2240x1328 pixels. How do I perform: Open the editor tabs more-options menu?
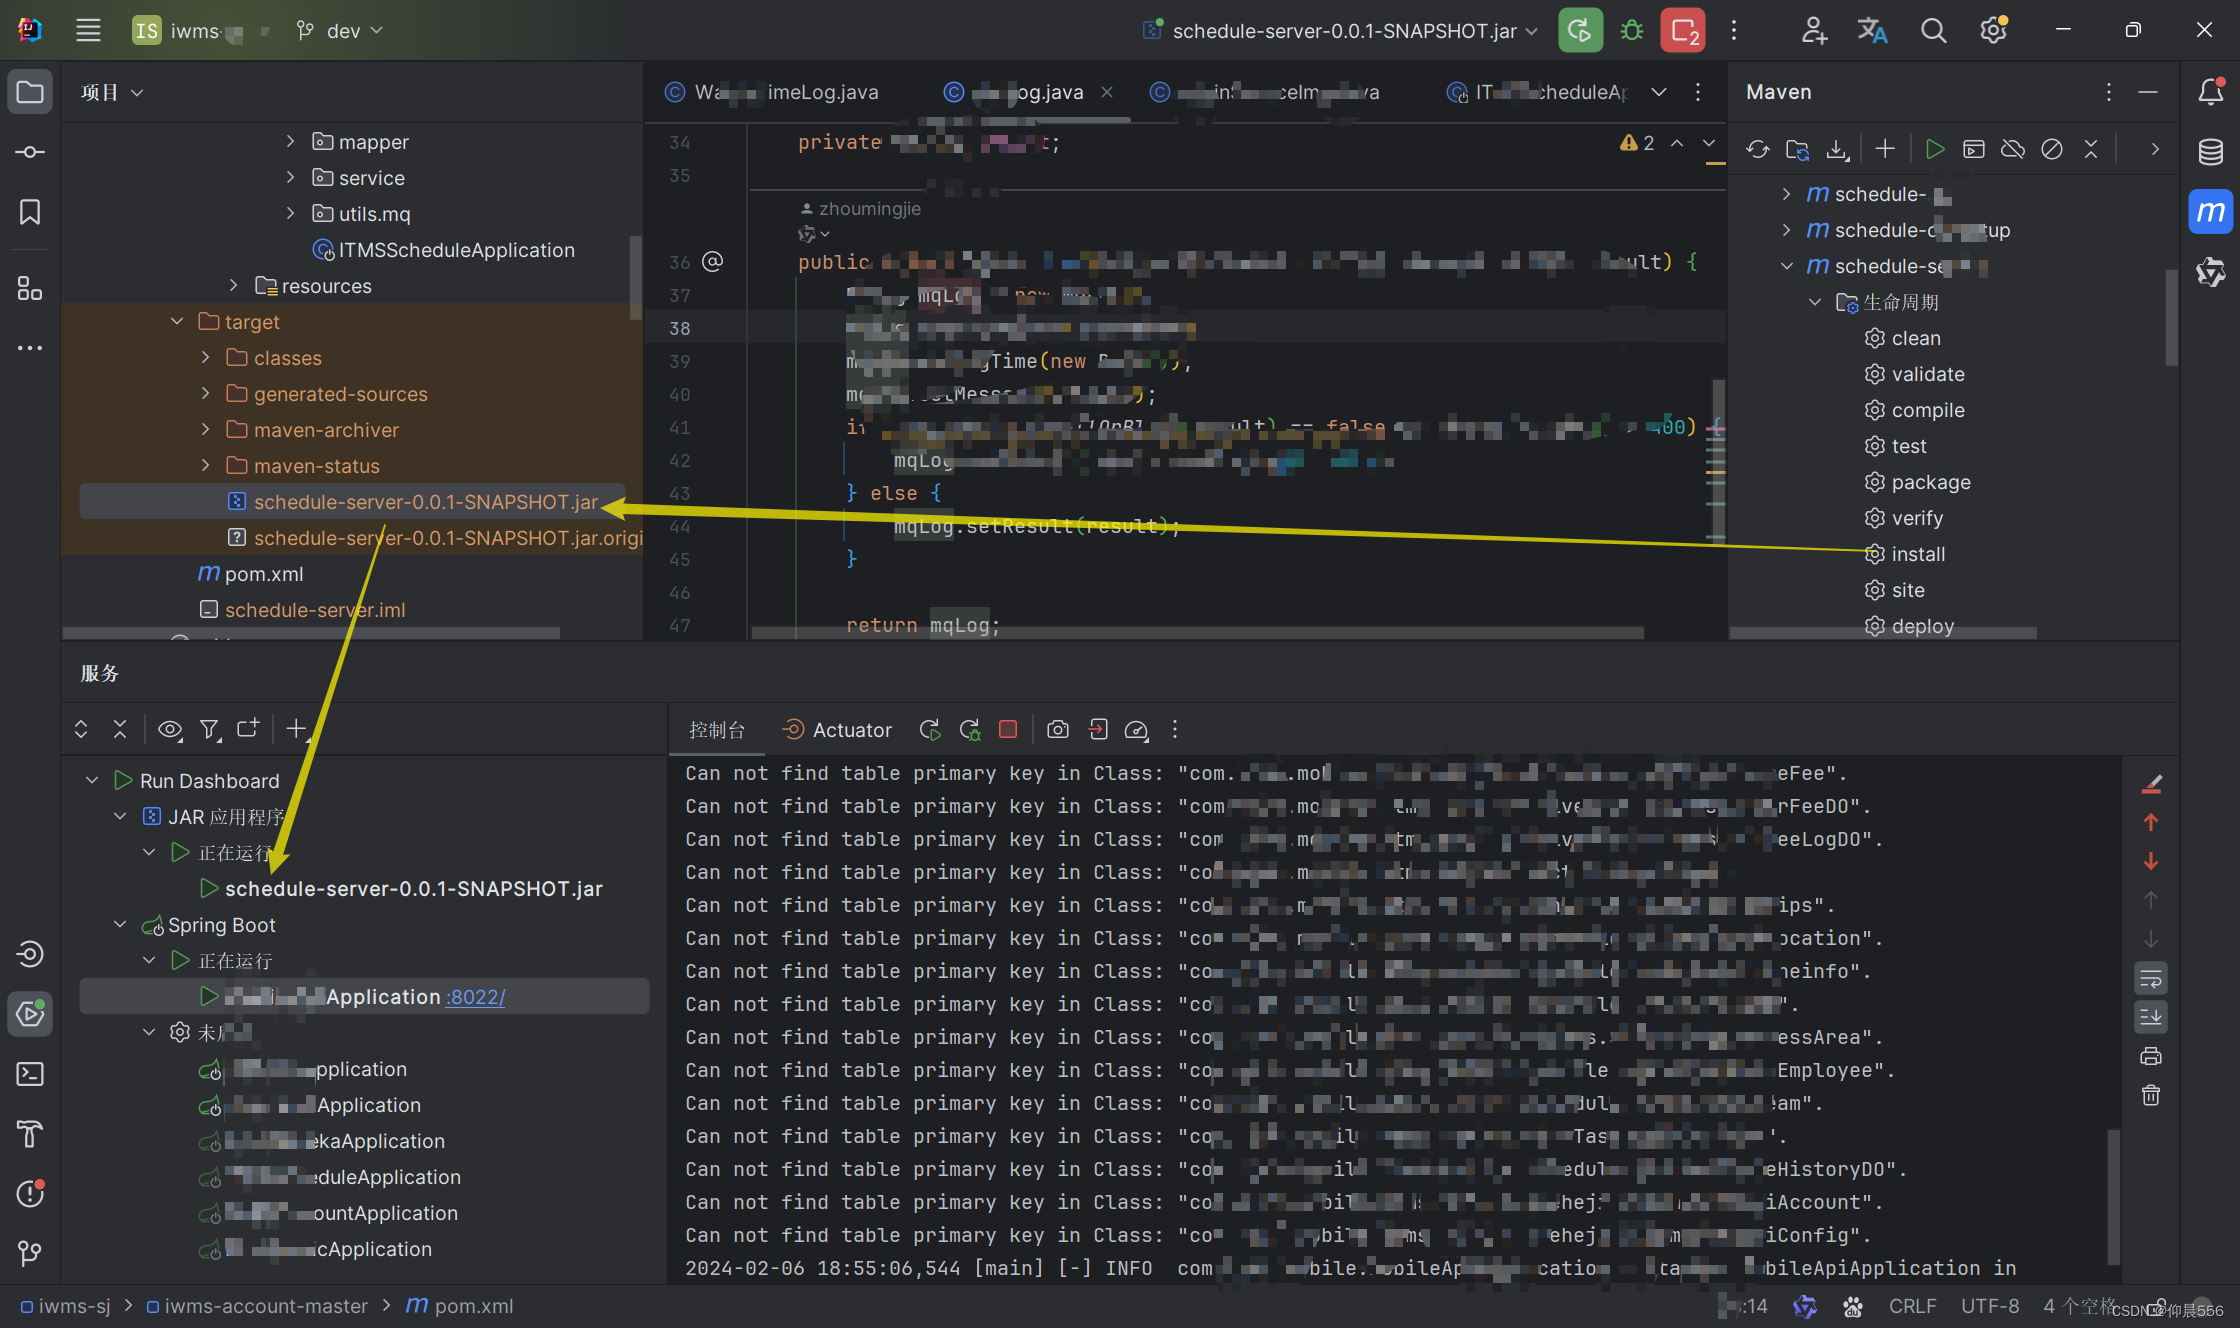tap(1698, 92)
